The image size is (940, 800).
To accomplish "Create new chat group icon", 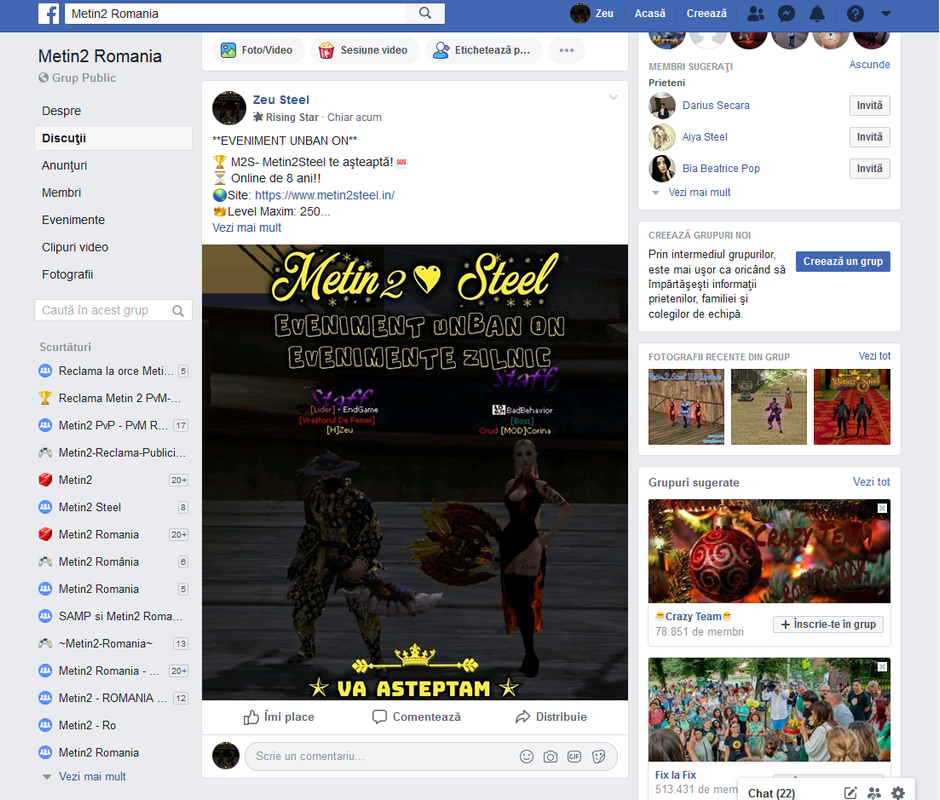I will (x=874, y=793).
